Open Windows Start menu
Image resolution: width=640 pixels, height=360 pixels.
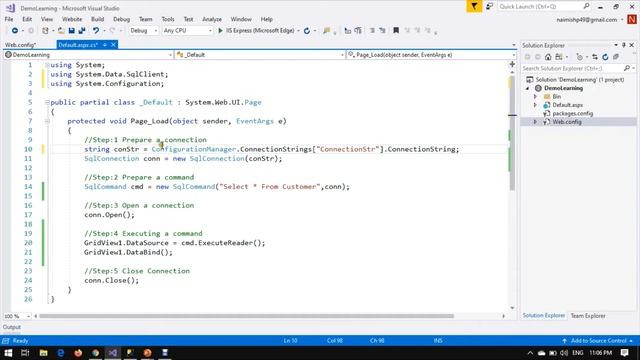(x=8, y=352)
